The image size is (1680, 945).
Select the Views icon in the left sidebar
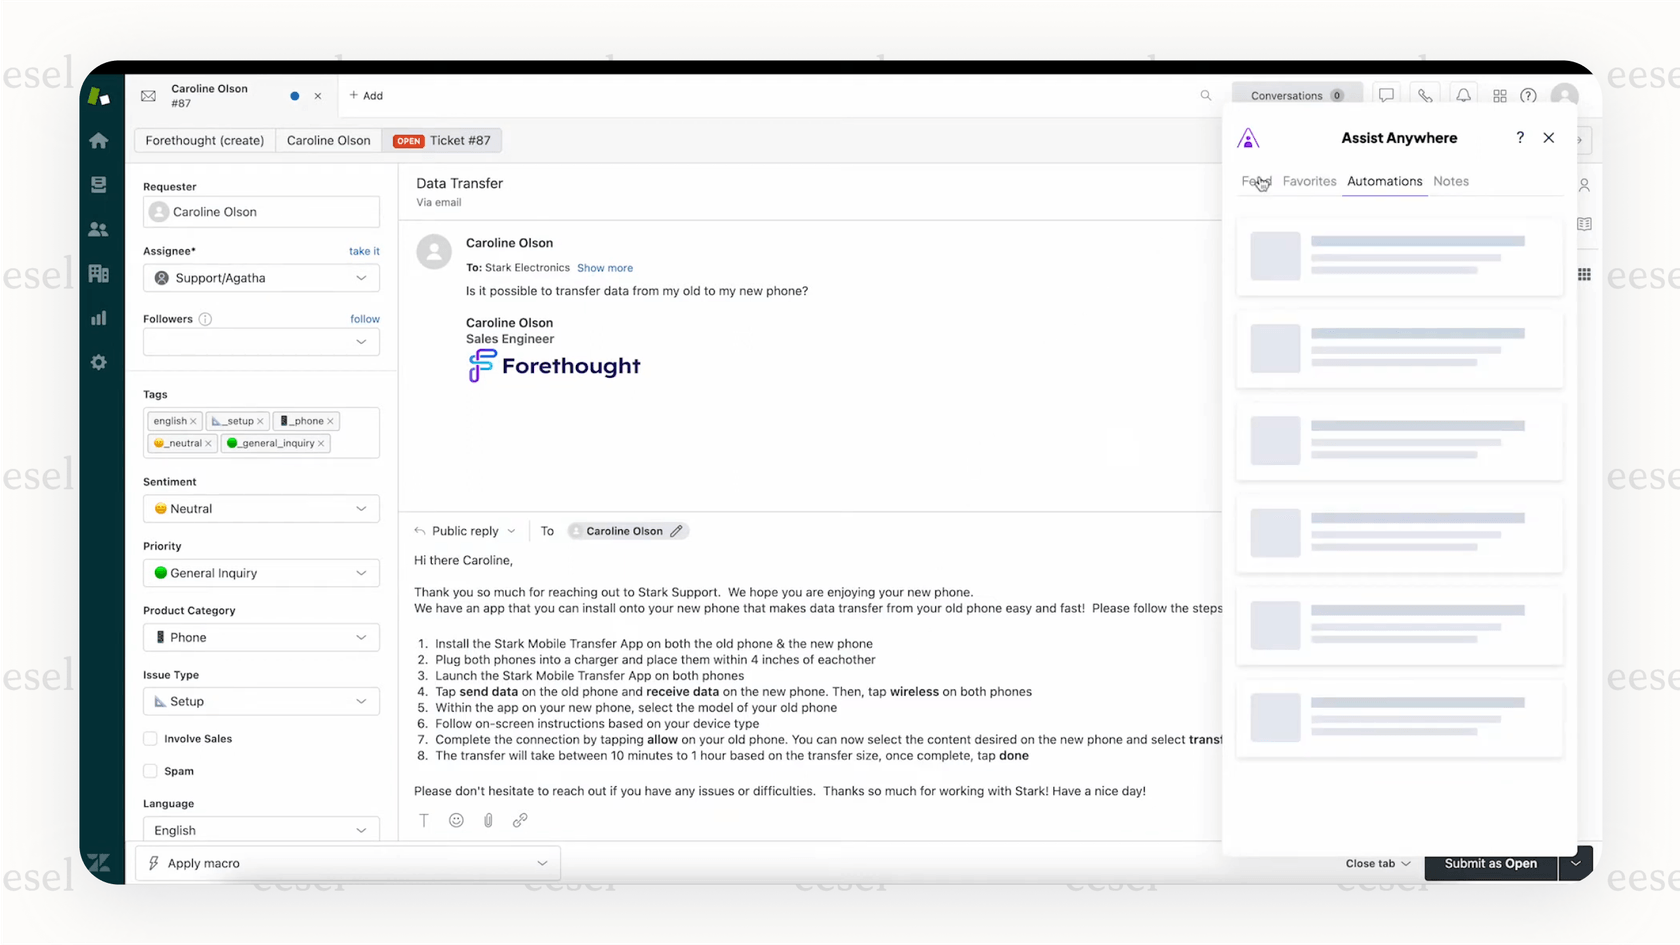tap(99, 184)
